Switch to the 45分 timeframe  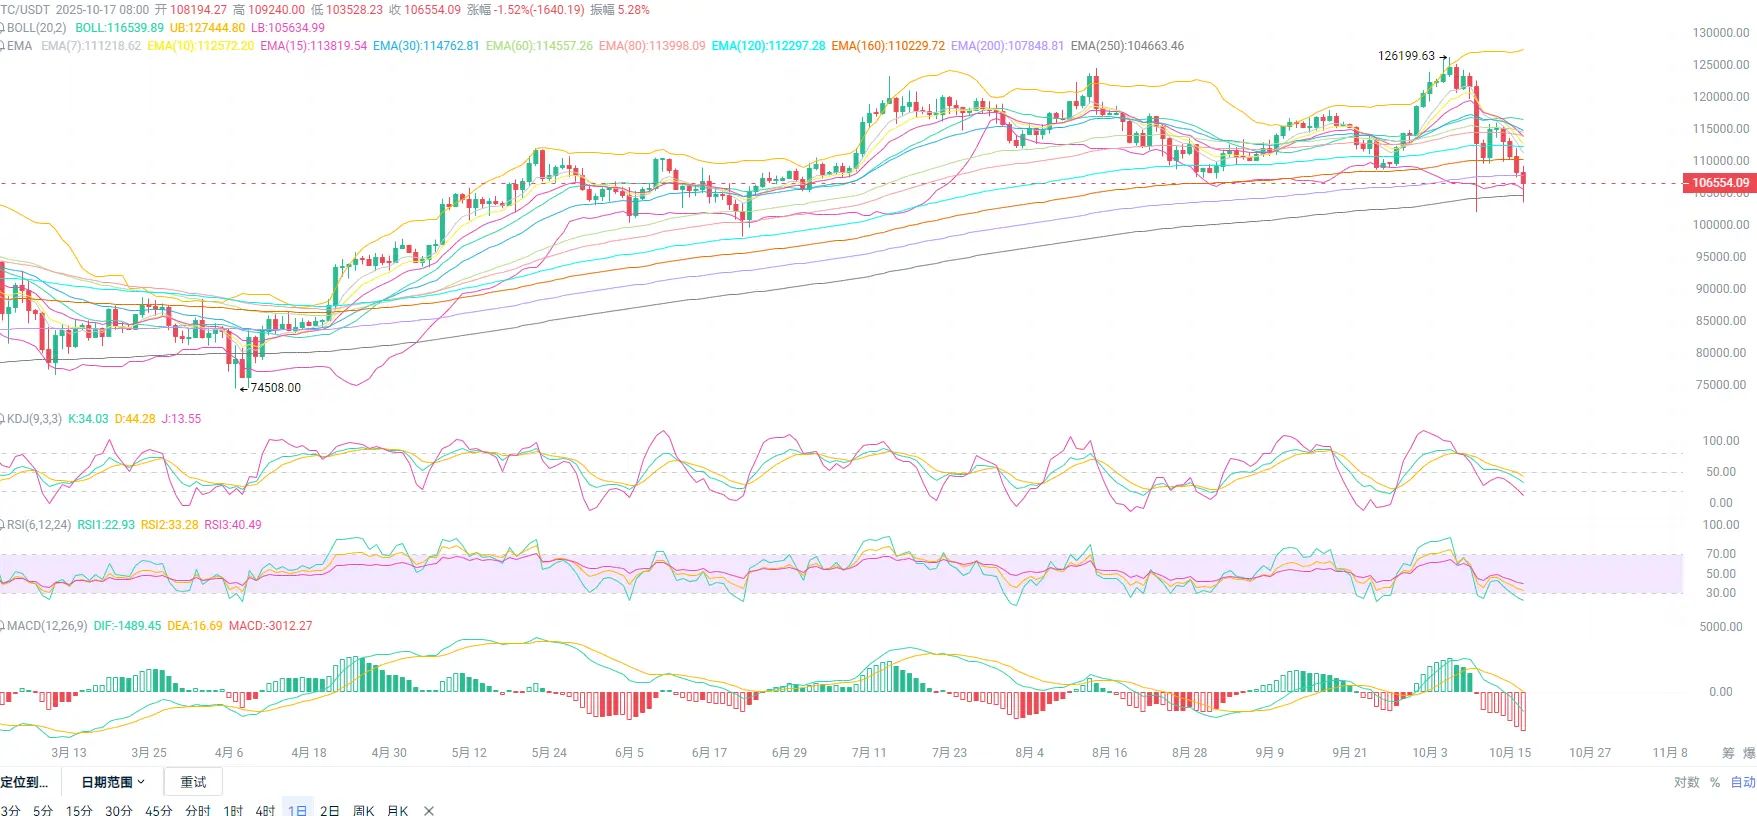pyautogui.click(x=159, y=810)
